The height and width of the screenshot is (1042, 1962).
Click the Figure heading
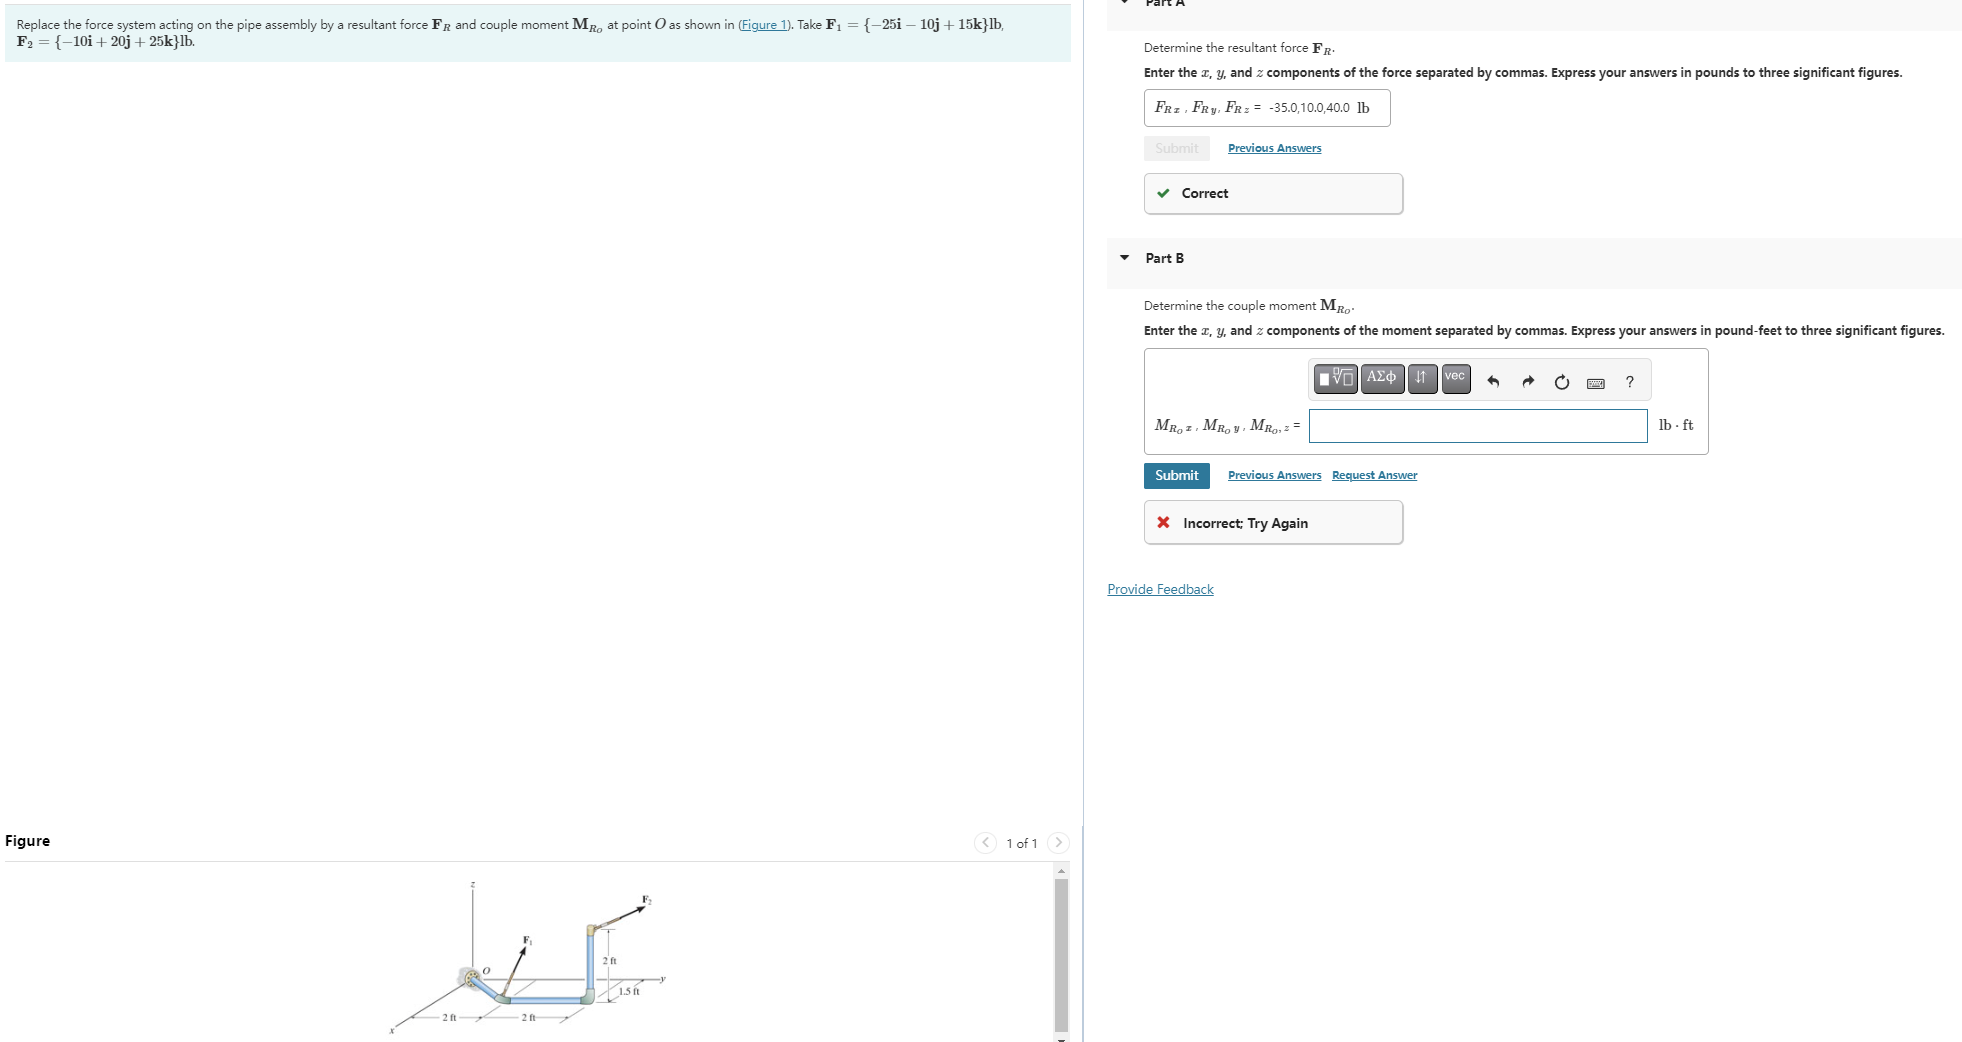click(28, 841)
